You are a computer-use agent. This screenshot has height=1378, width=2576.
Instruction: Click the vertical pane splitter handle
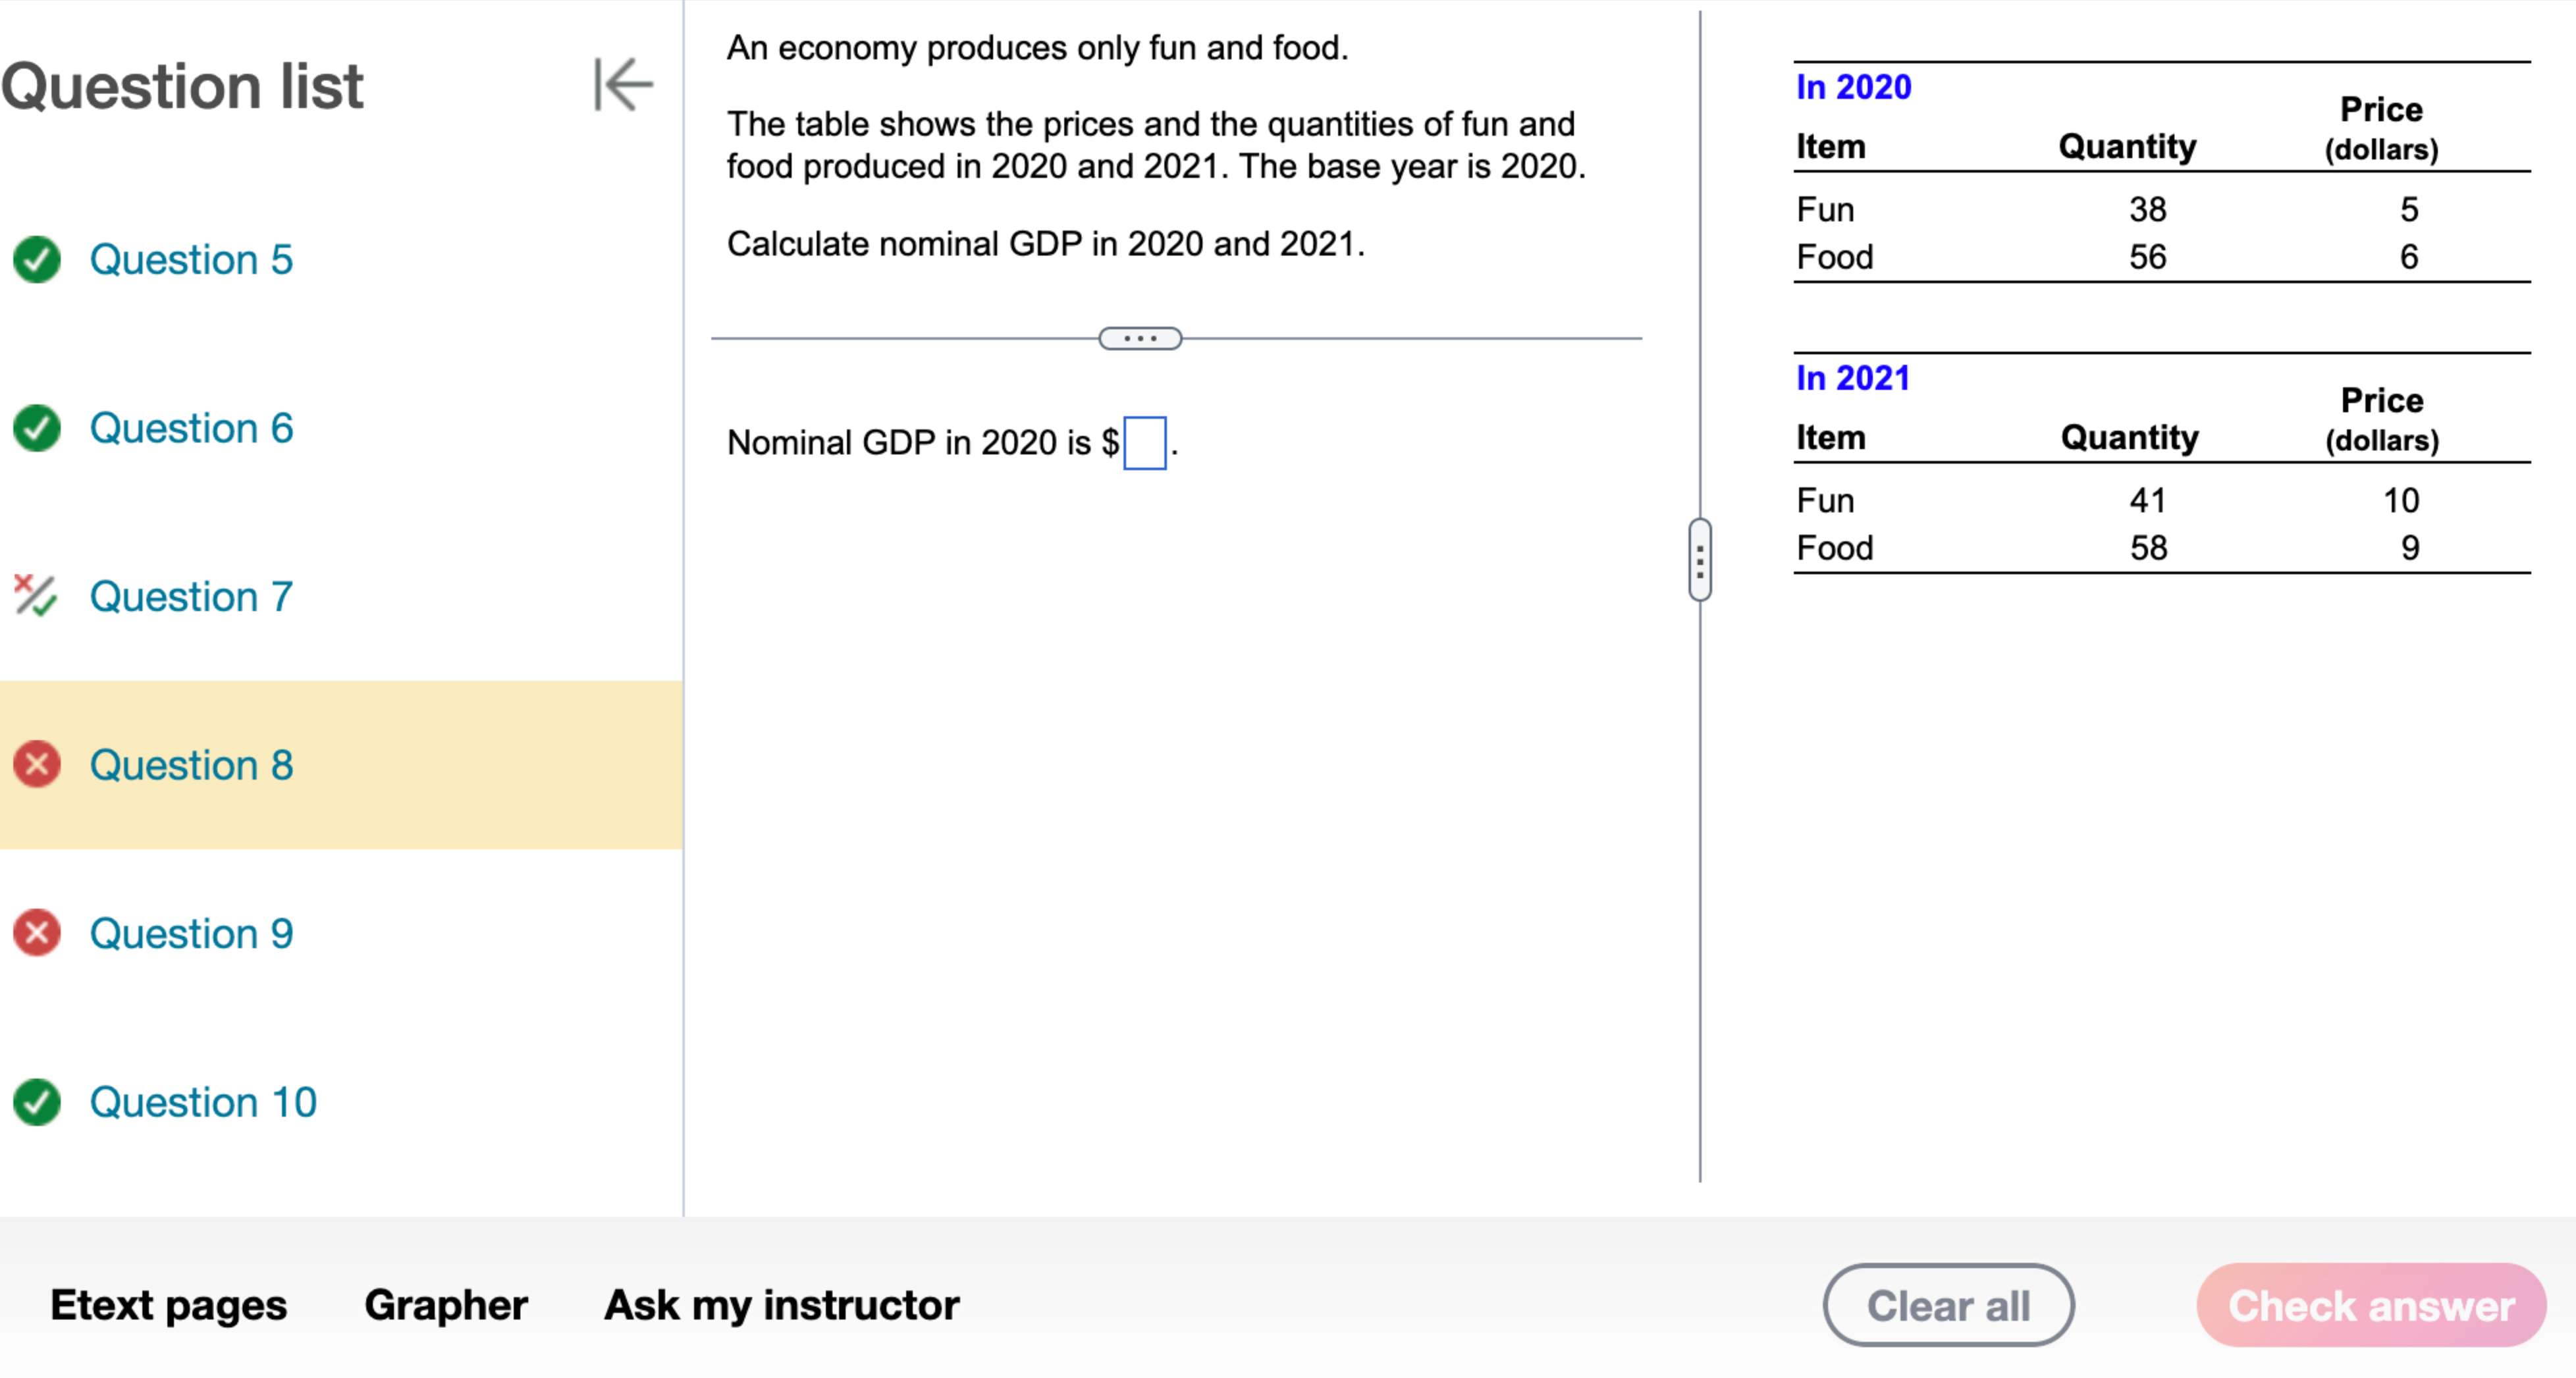click(1699, 560)
